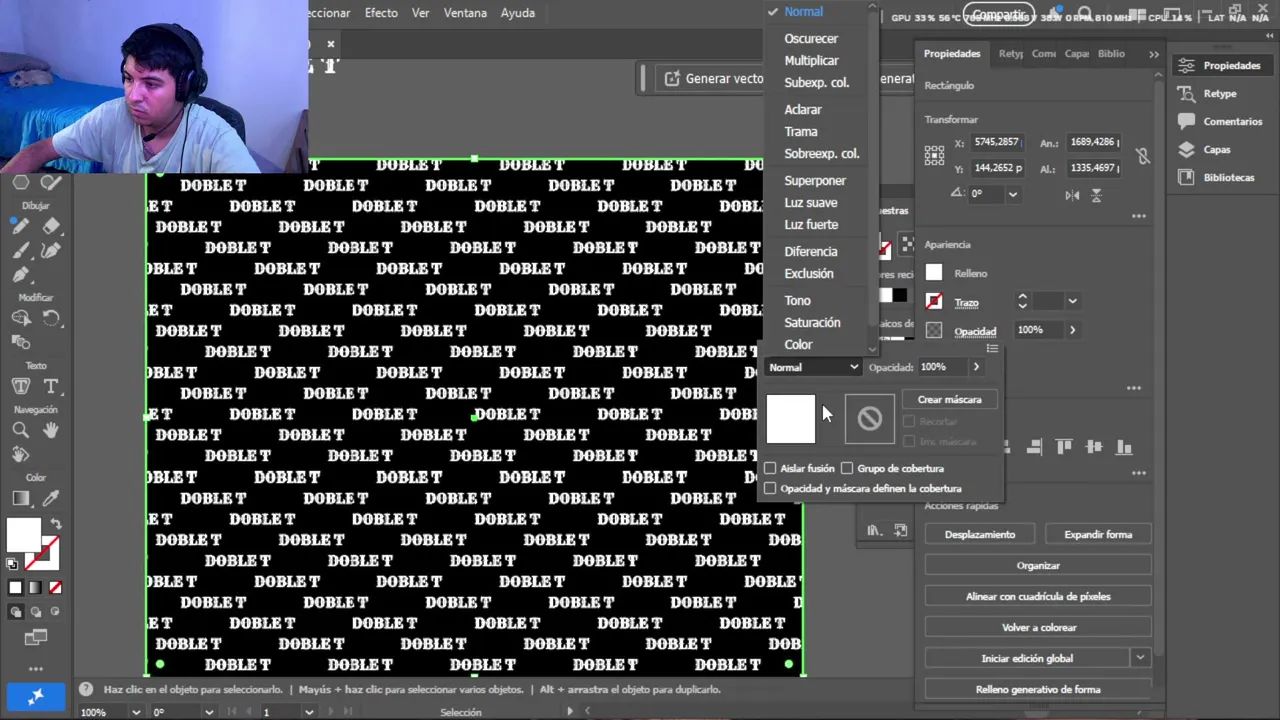The image size is (1280, 720).
Task: Select the Rotate View tool
Action: (20, 454)
